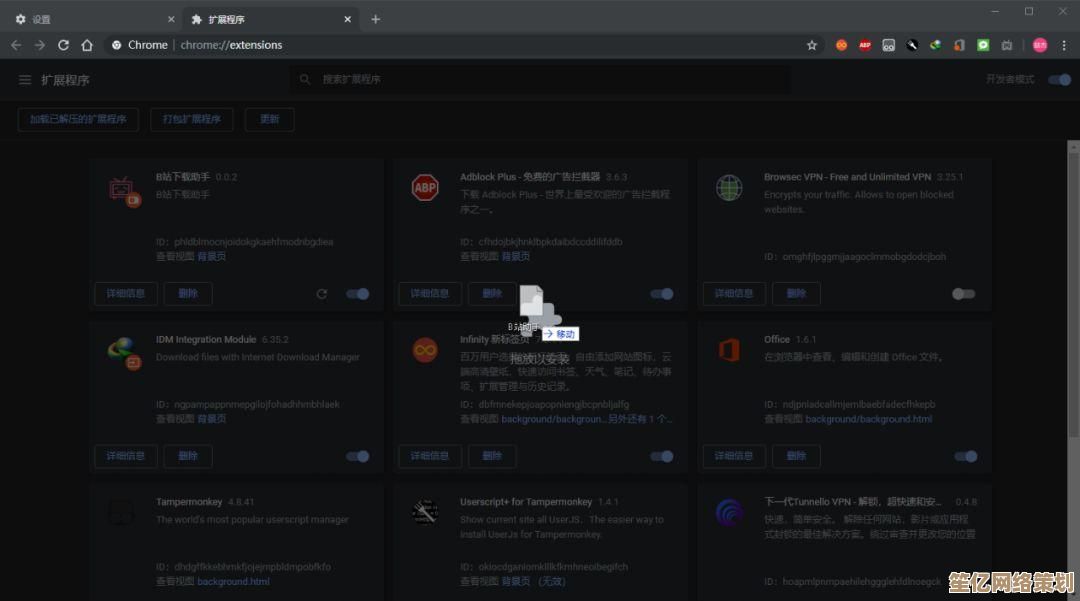Remove the B站下载助手 extension
This screenshot has width=1080, height=601.
coord(188,294)
